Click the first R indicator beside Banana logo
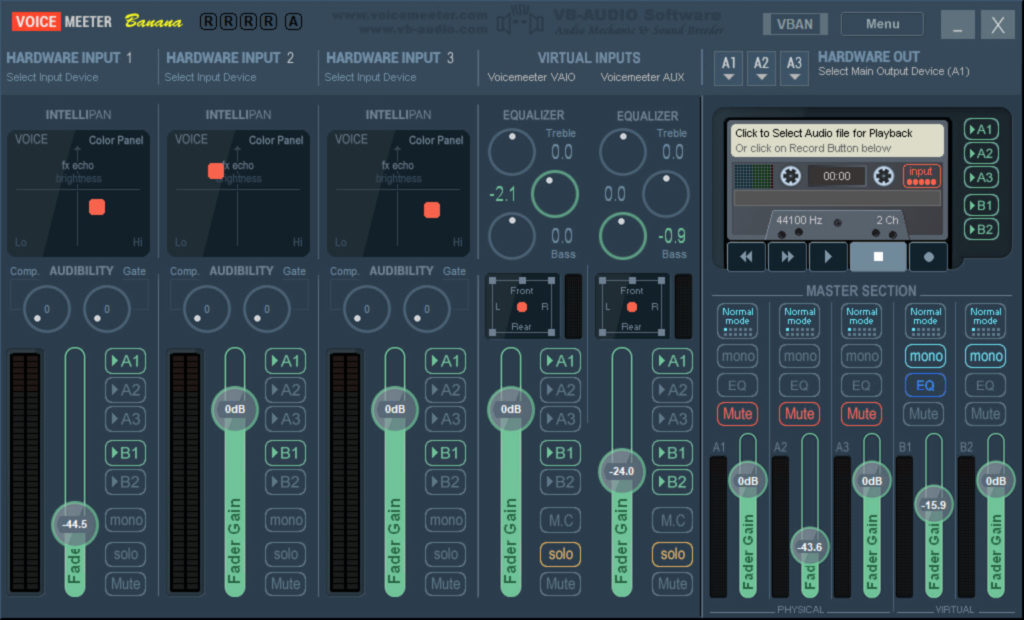The width and height of the screenshot is (1024, 620). point(208,22)
